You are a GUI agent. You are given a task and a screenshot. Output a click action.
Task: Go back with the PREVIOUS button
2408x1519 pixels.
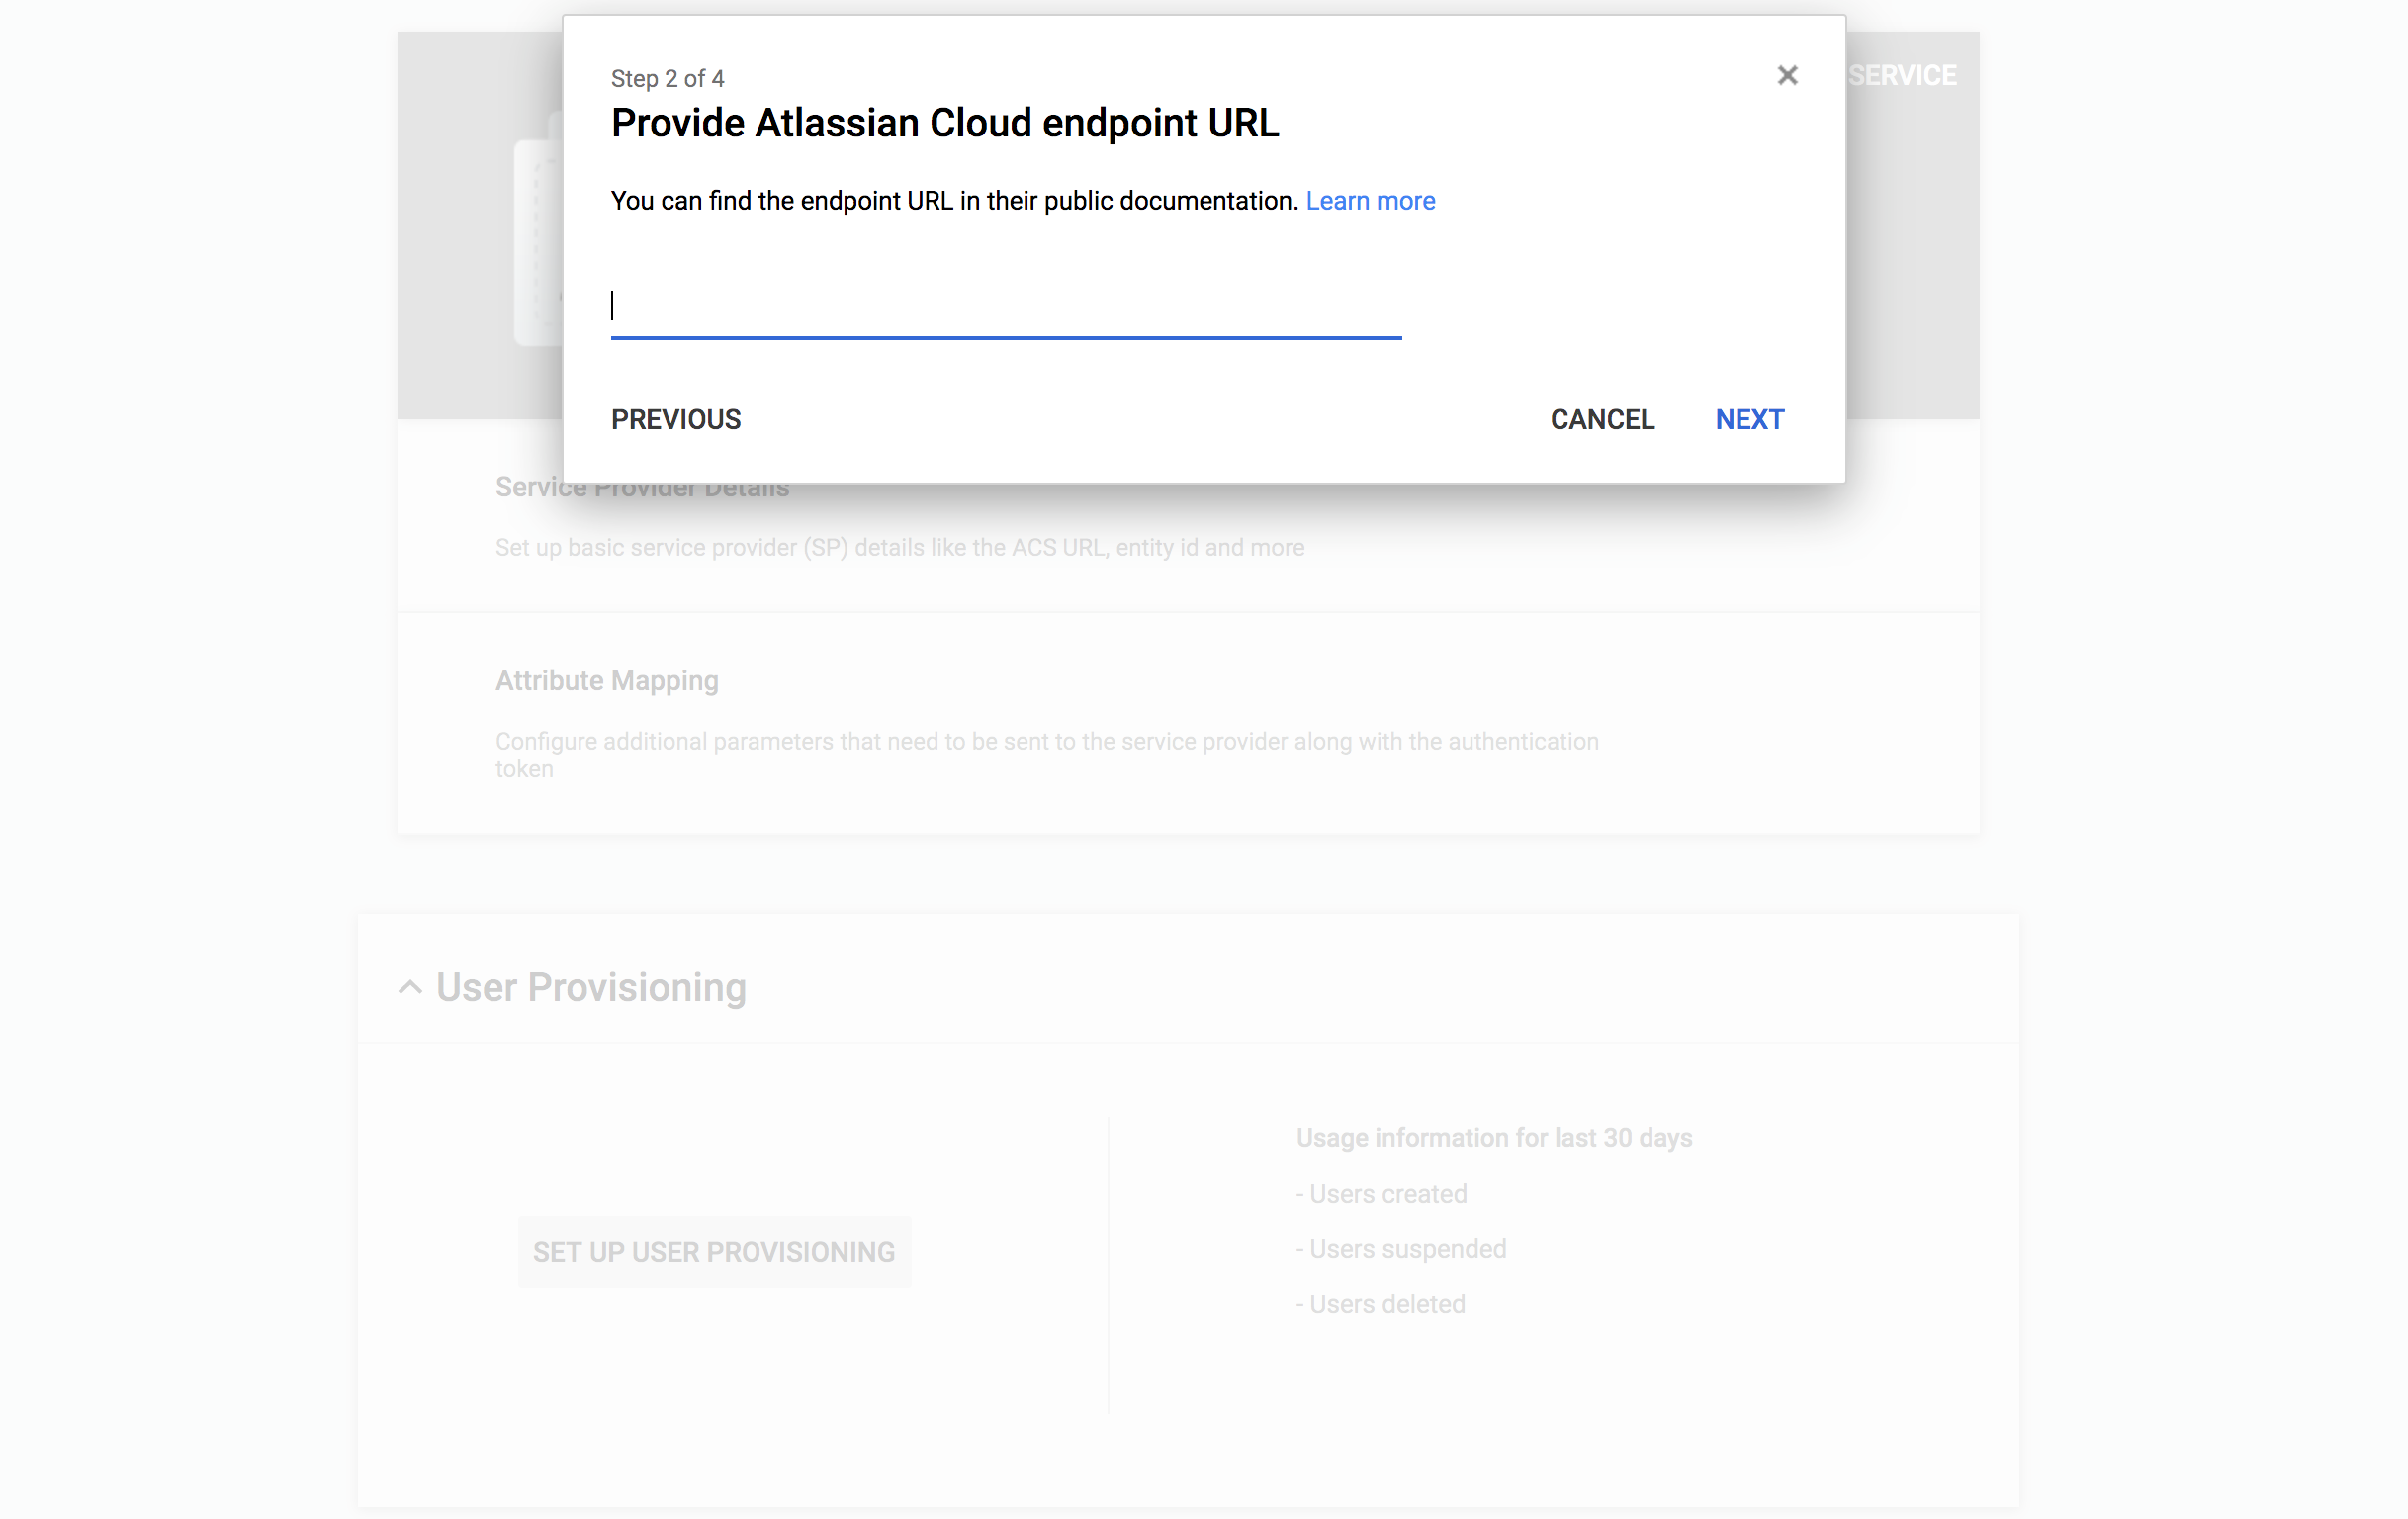pyautogui.click(x=675, y=420)
